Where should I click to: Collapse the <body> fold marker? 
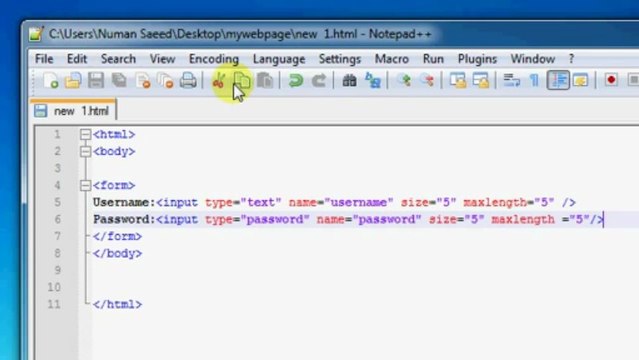pos(85,152)
